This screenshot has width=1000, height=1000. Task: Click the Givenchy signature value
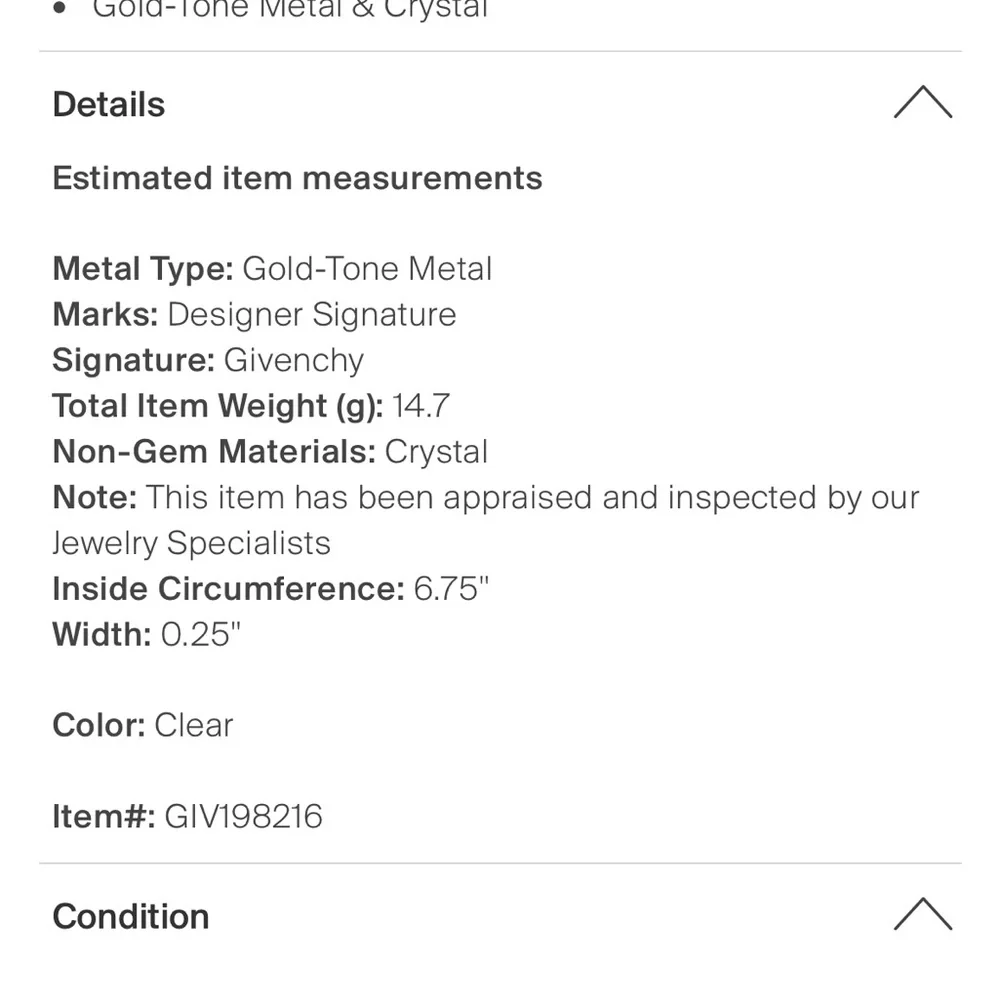click(293, 360)
